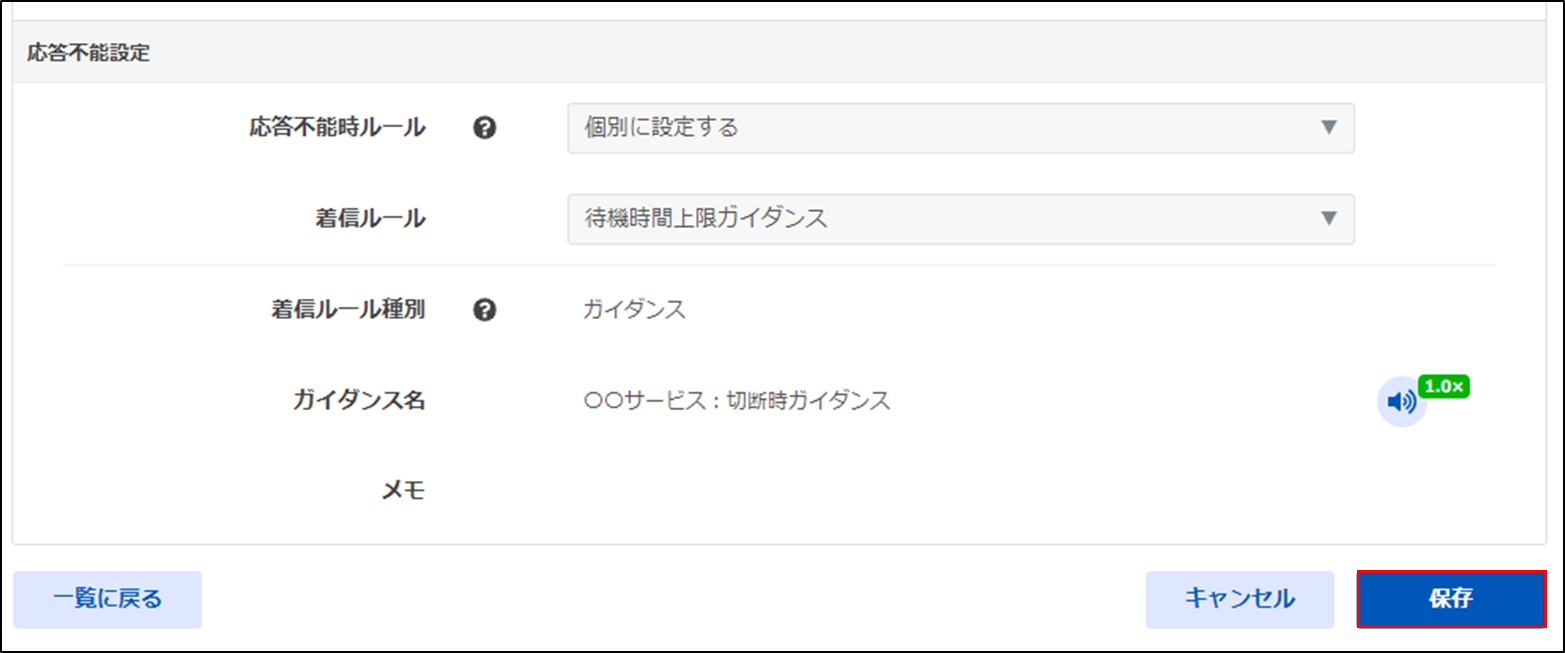Click the divider line below the 着信ルール dropdown
1565x653 pixels.
click(780, 265)
